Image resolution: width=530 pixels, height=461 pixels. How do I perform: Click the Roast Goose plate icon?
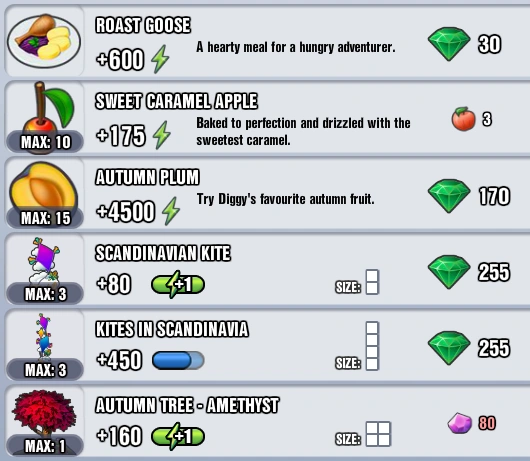click(44, 41)
